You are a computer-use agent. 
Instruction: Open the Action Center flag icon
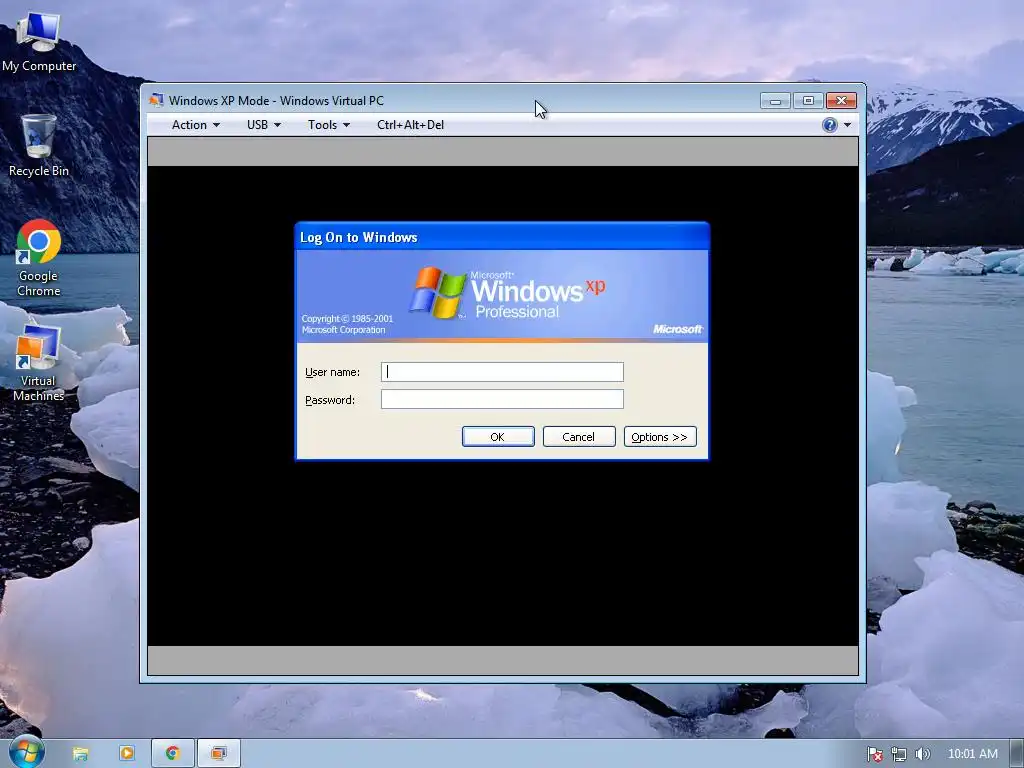click(x=874, y=754)
